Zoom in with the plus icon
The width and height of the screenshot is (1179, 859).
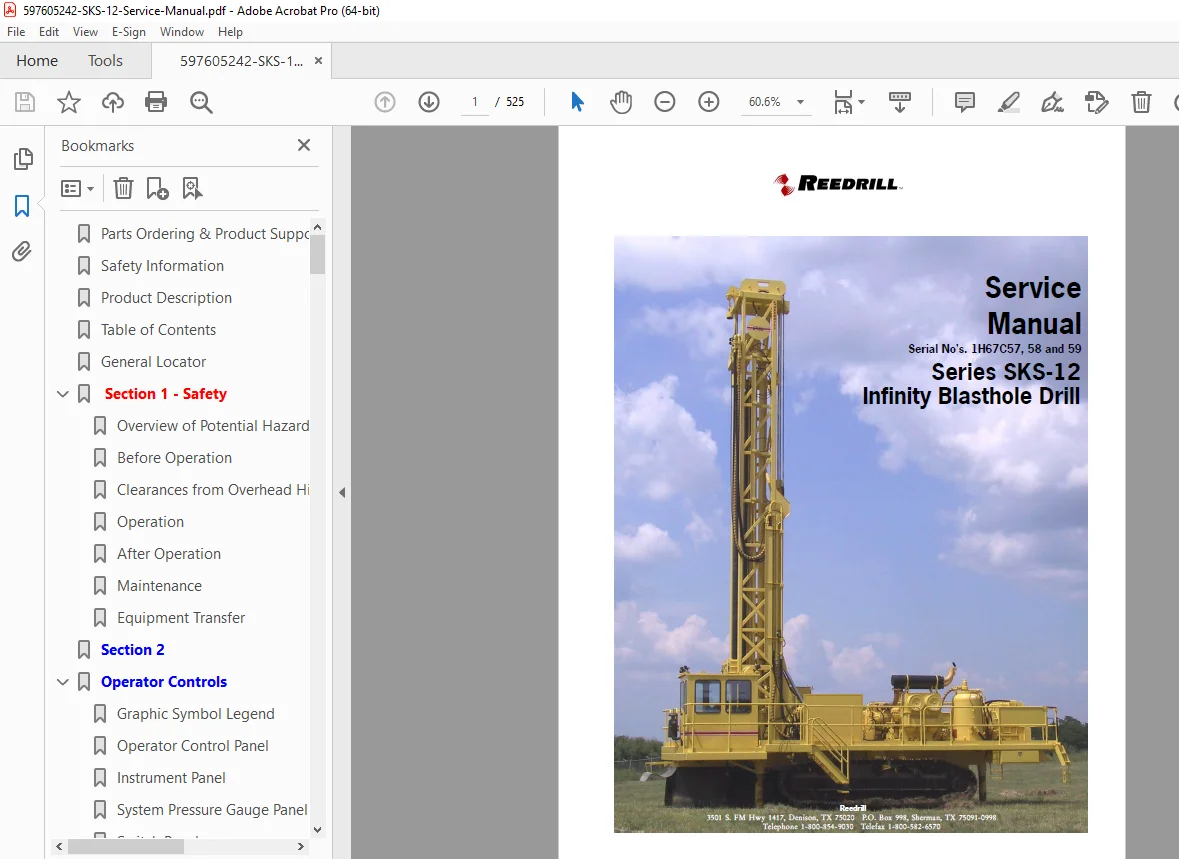[708, 102]
